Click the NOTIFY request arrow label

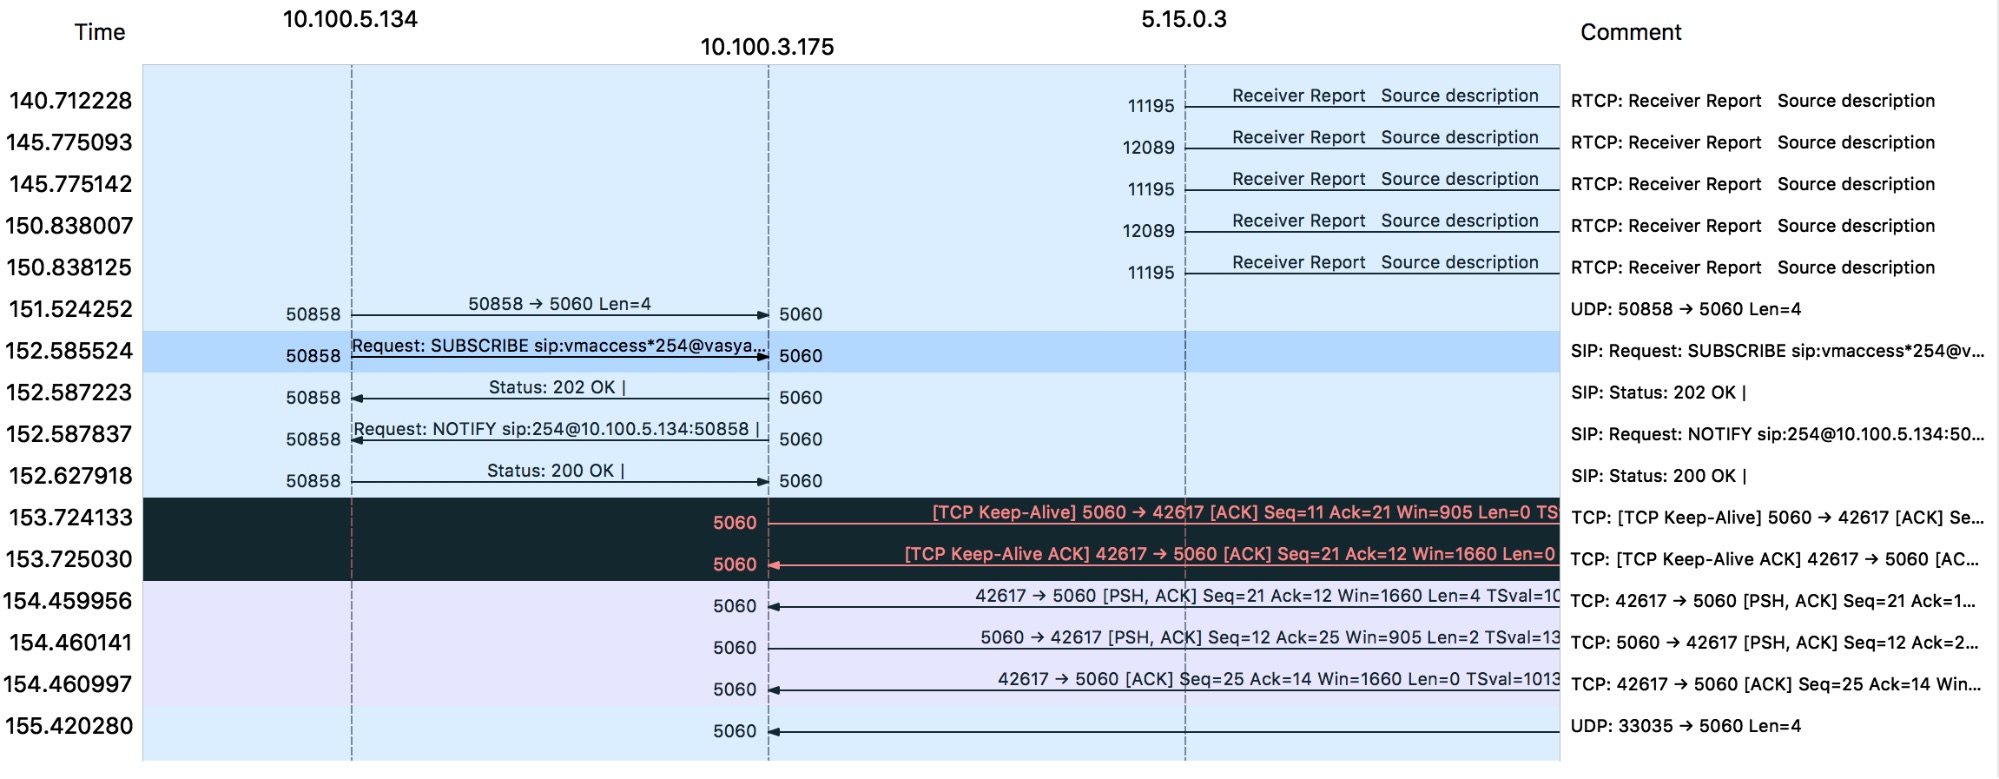(x=556, y=429)
